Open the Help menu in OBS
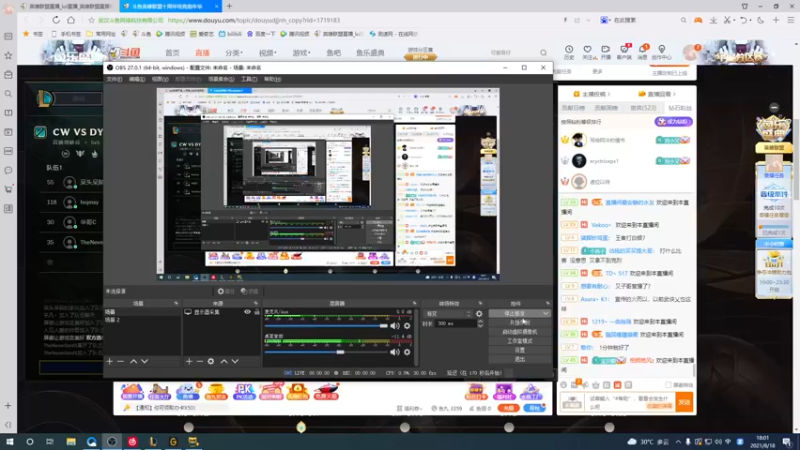The height and width of the screenshot is (450, 800). tap(272, 79)
